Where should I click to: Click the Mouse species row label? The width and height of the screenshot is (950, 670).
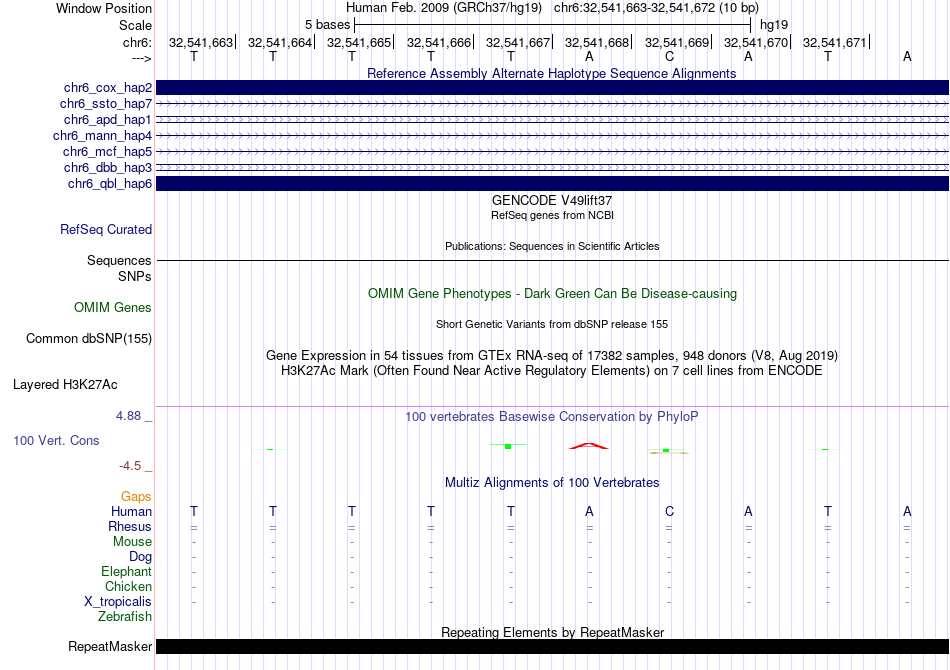point(132,542)
